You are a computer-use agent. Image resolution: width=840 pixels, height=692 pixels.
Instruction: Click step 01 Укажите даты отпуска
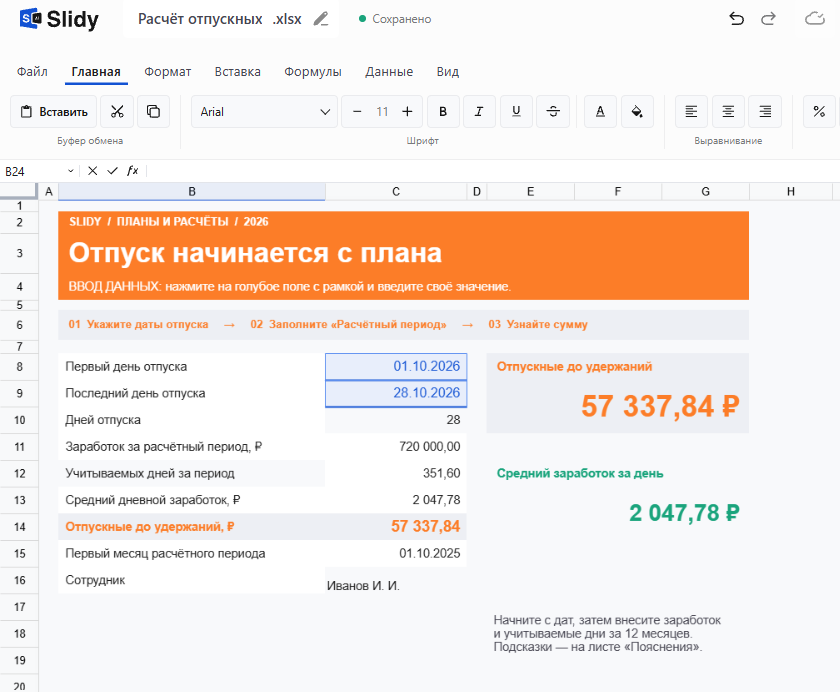coord(138,325)
